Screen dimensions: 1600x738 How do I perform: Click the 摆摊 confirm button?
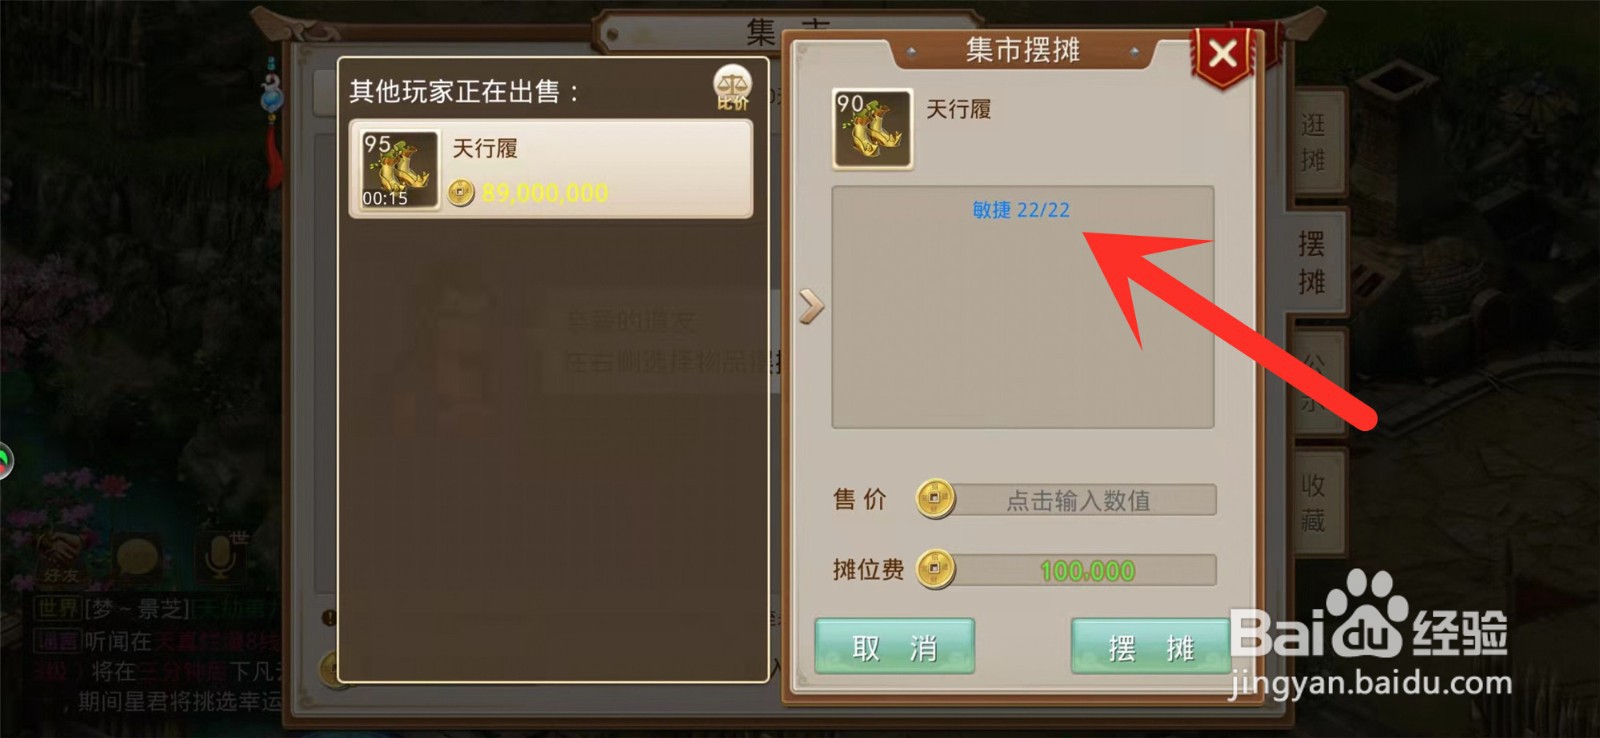point(1150,647)
